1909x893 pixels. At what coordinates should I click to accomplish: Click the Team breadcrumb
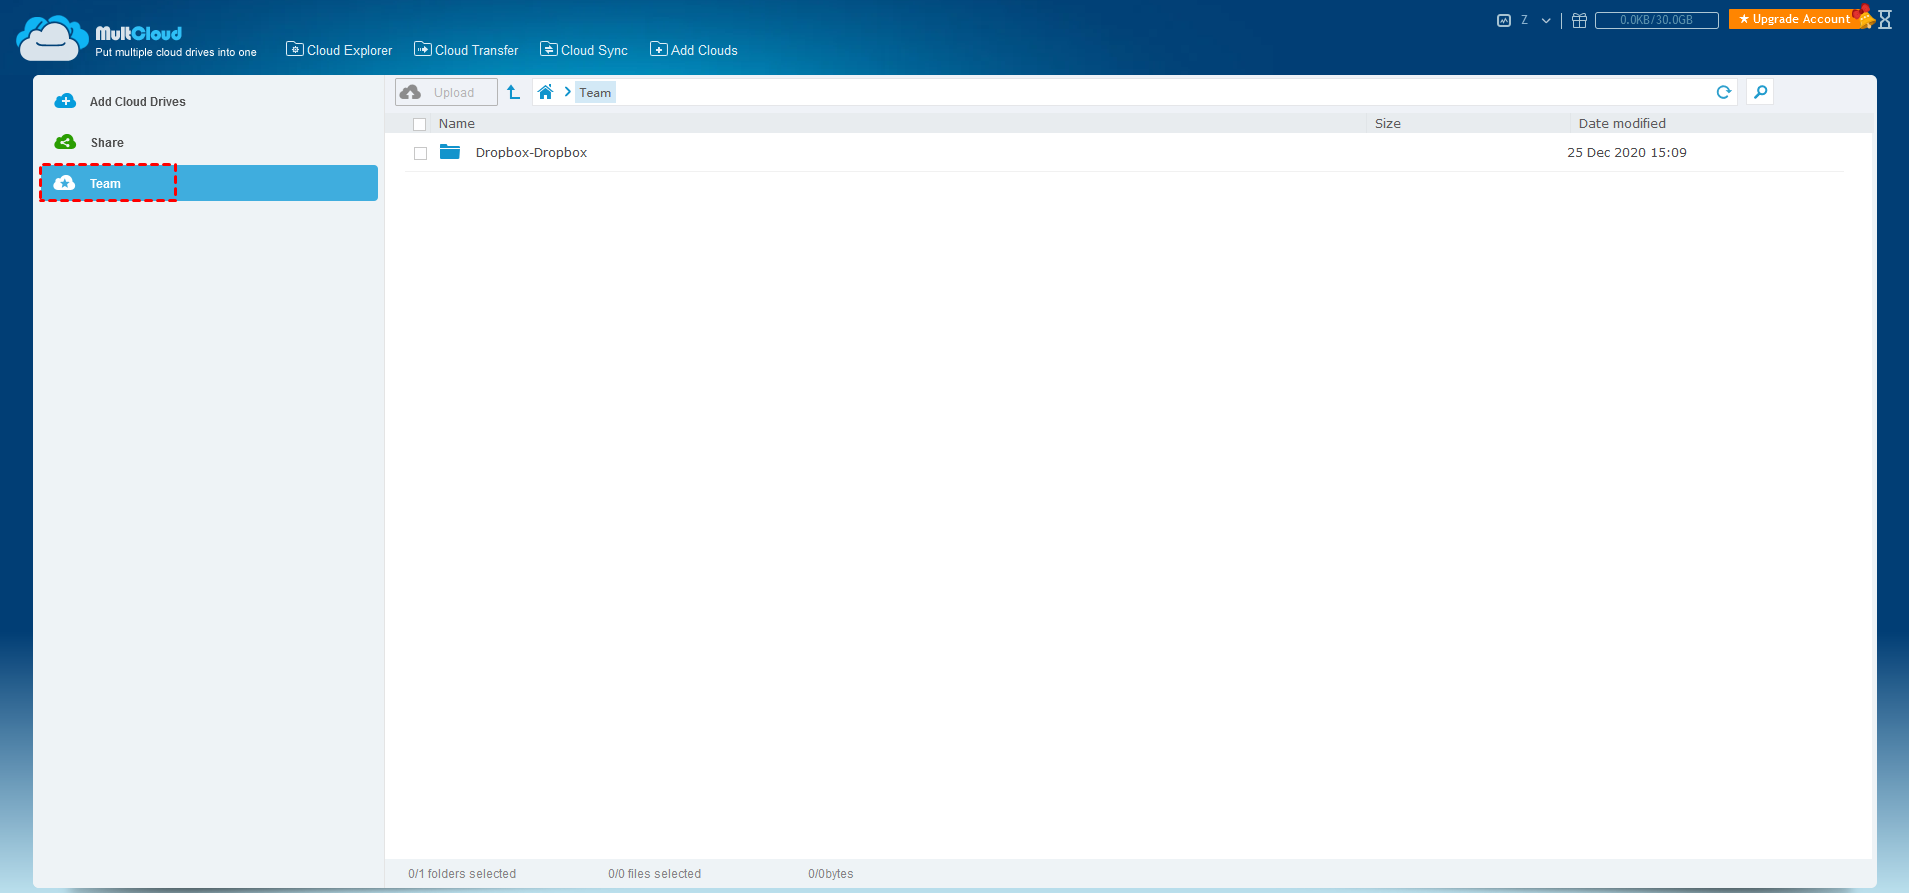595,93
